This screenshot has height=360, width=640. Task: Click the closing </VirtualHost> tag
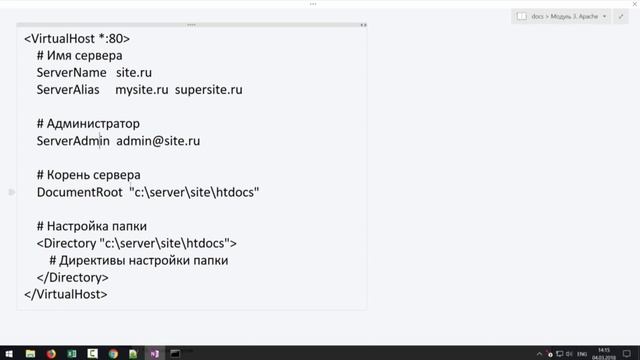66,294
